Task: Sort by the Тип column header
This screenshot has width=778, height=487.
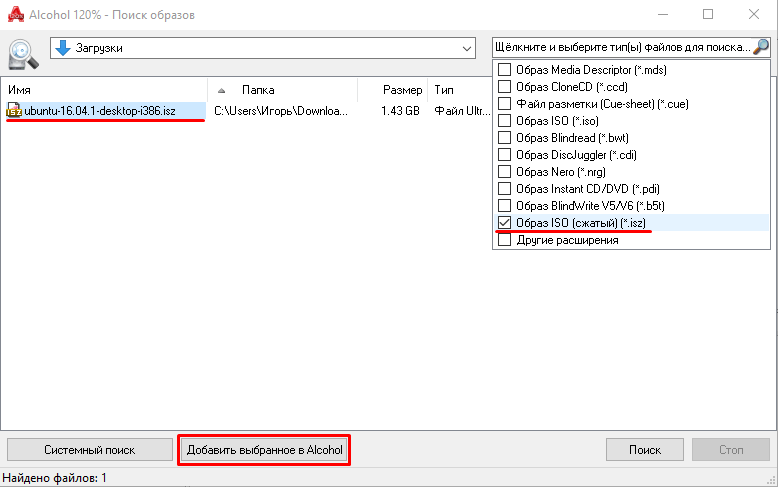Action: (x=460, y=90)
